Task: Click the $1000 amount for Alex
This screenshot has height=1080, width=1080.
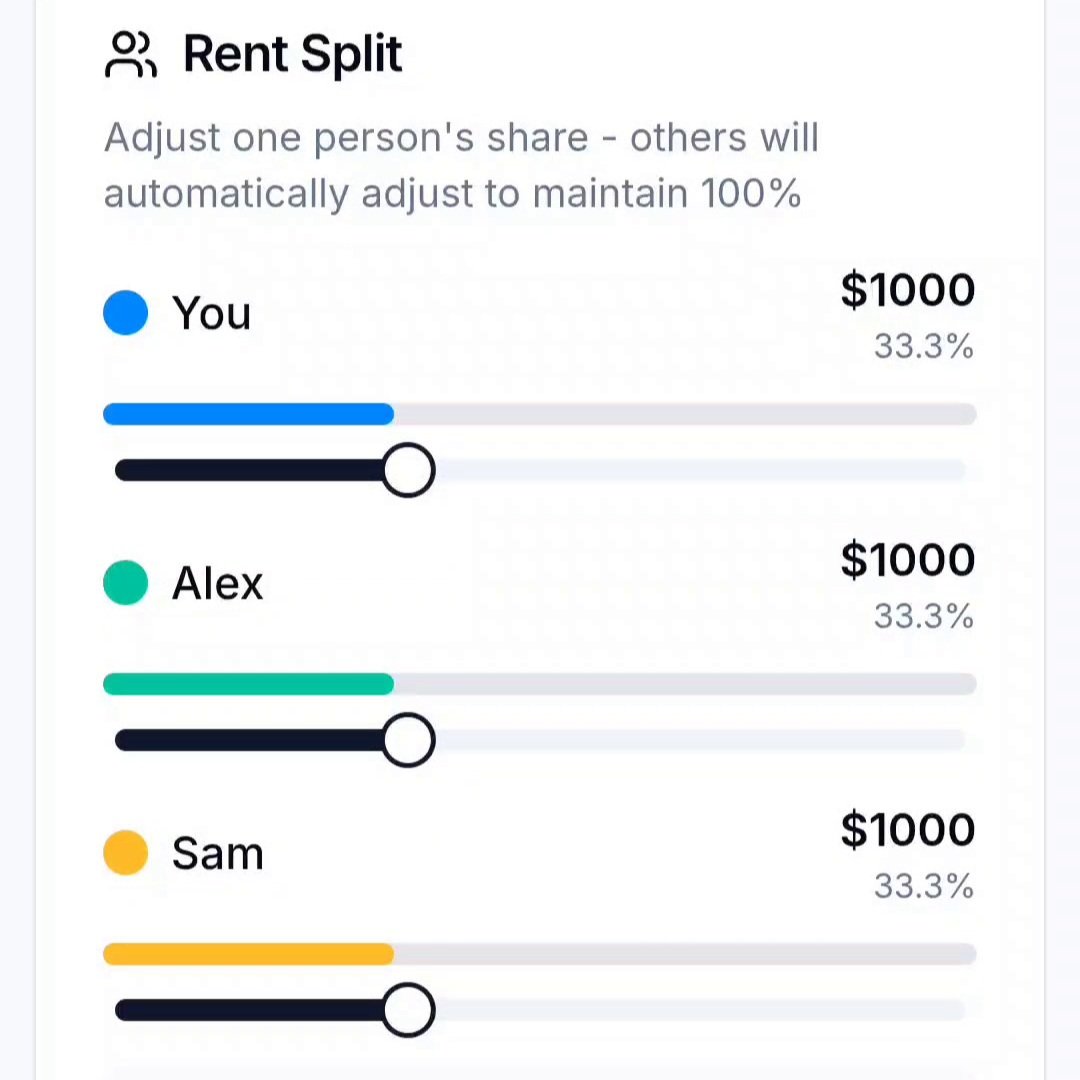Action: (908, 560)
